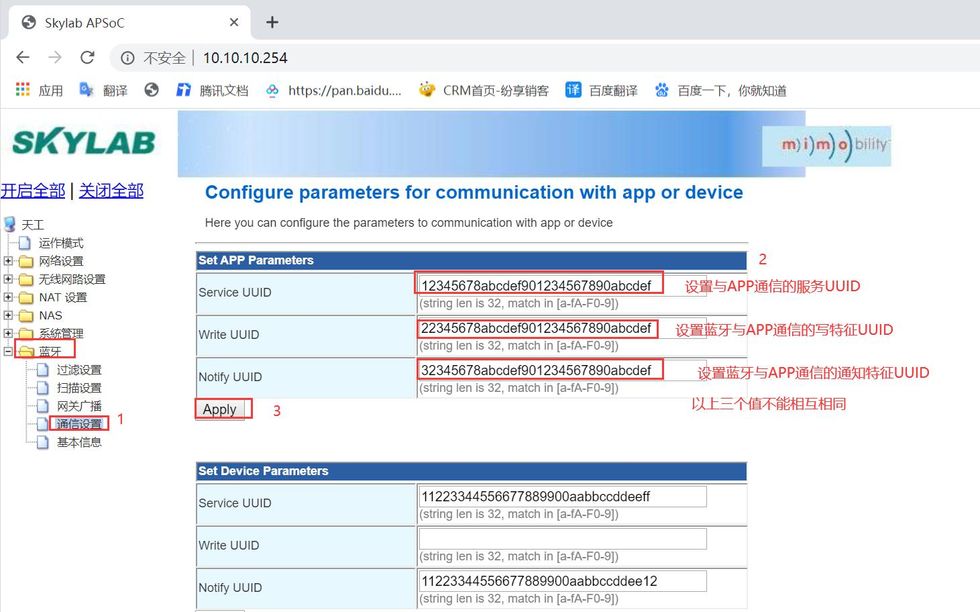Click the 百度翻译 bookmark icon
Screen dimensions: 980x612
[571, 88]
